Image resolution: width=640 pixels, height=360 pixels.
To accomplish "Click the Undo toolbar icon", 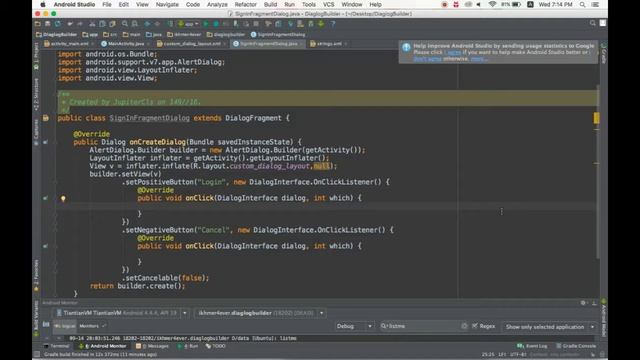I will (x=70, y=24).
